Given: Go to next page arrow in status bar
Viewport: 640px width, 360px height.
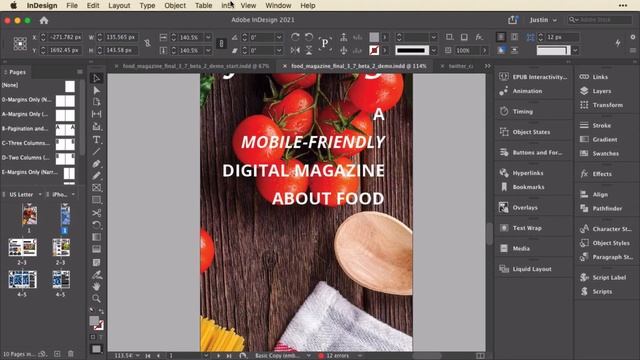Looking at the screenshot, I should point(219,356).
